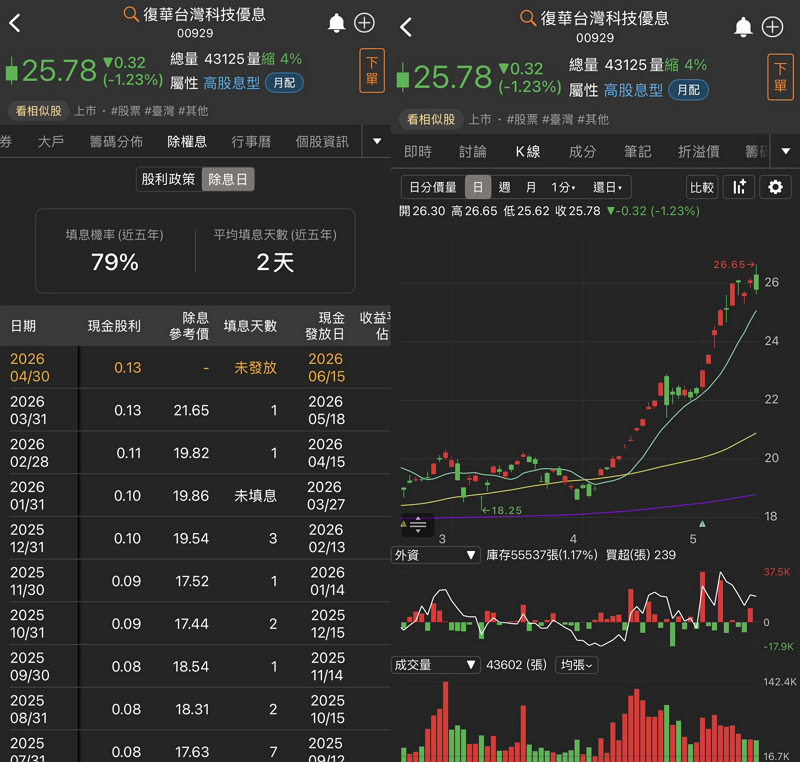Open 成分 tab
800x762 pixels.
582,151
